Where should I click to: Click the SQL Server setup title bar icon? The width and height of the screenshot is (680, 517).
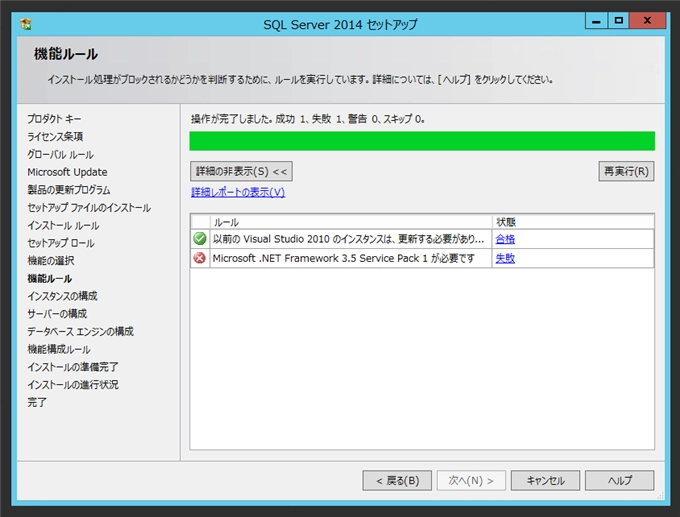point(26,24)
